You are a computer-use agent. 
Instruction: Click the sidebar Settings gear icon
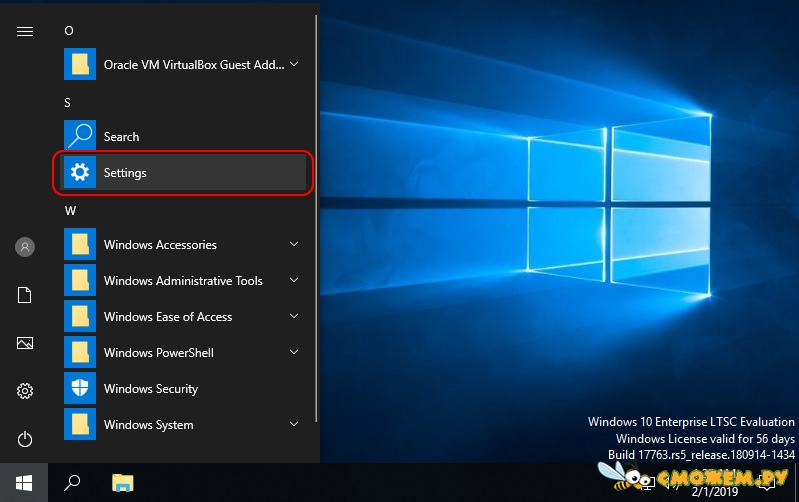(x=24, y=391)
